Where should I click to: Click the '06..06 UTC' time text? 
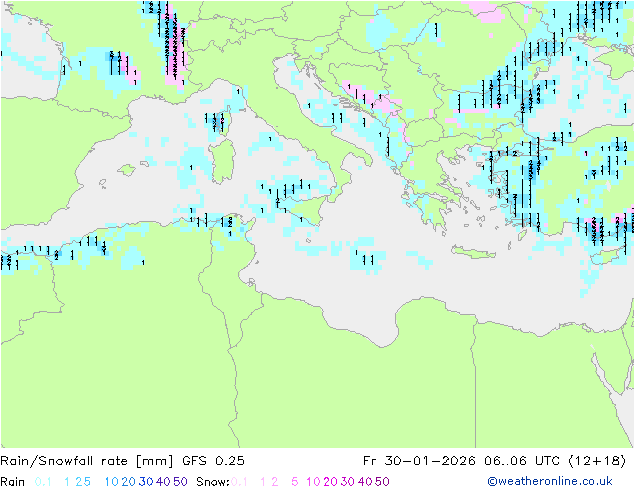coord(521,461)
